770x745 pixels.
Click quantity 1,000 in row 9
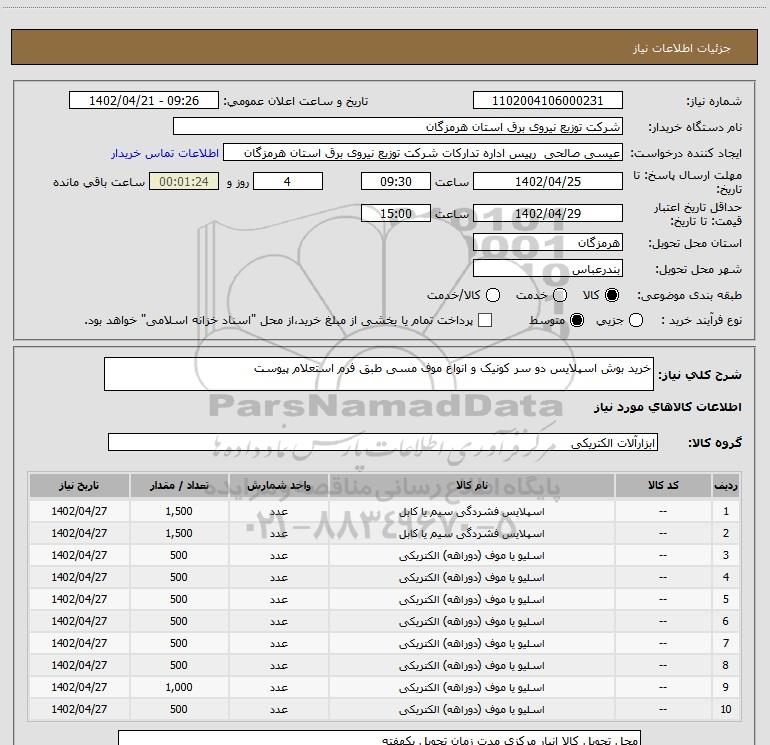(x=179, y=688)
